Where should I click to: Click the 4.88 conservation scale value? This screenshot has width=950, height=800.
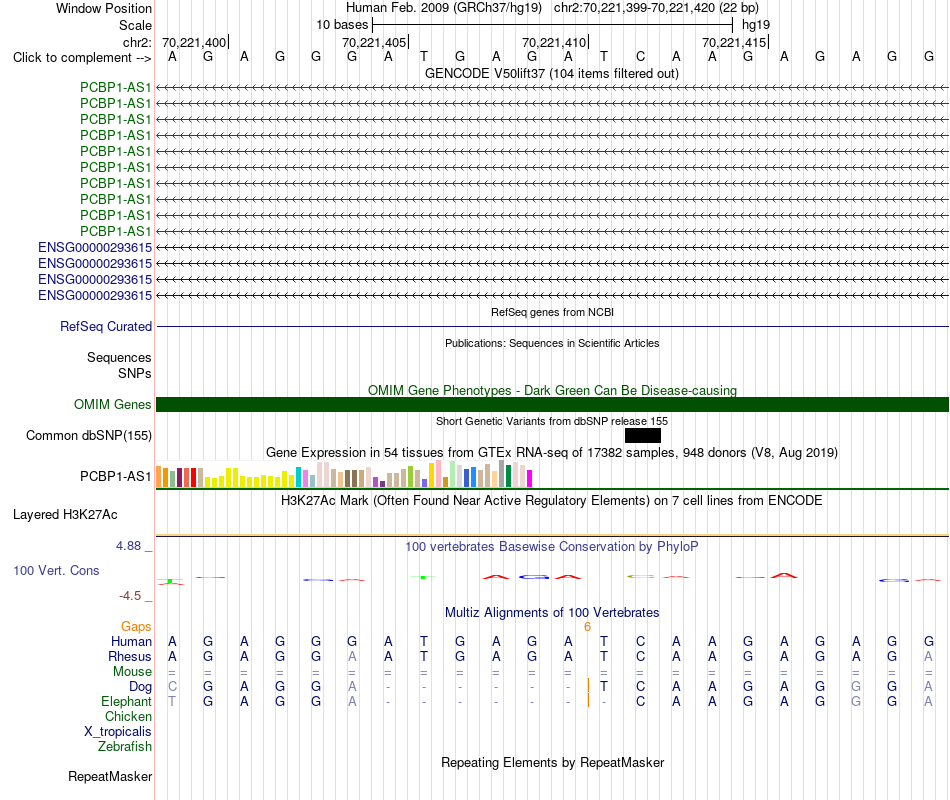128,545
